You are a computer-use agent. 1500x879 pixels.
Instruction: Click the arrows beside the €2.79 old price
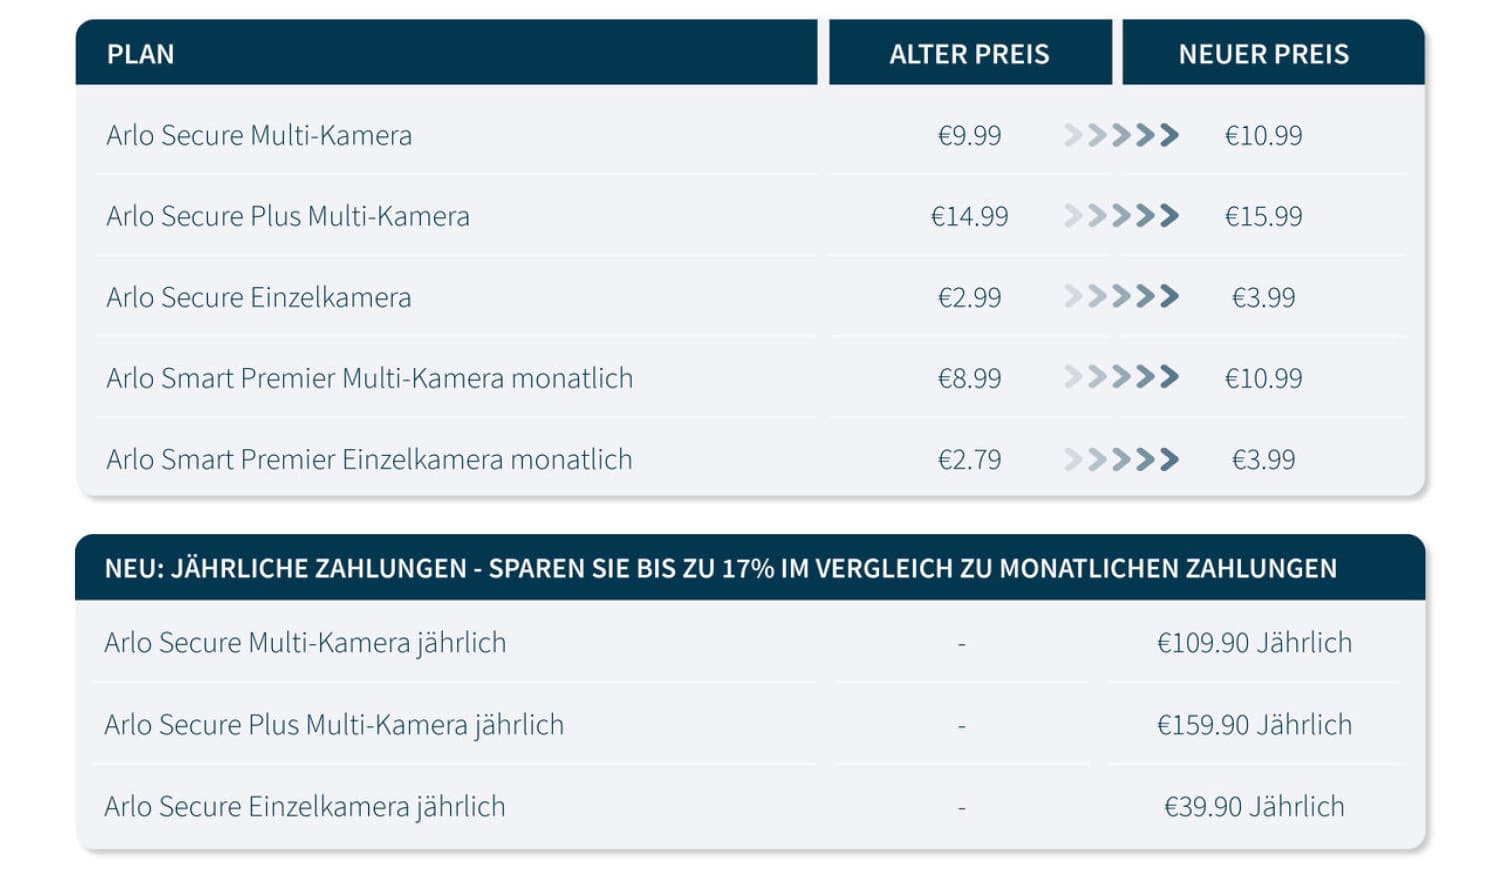click(1121, 459)
